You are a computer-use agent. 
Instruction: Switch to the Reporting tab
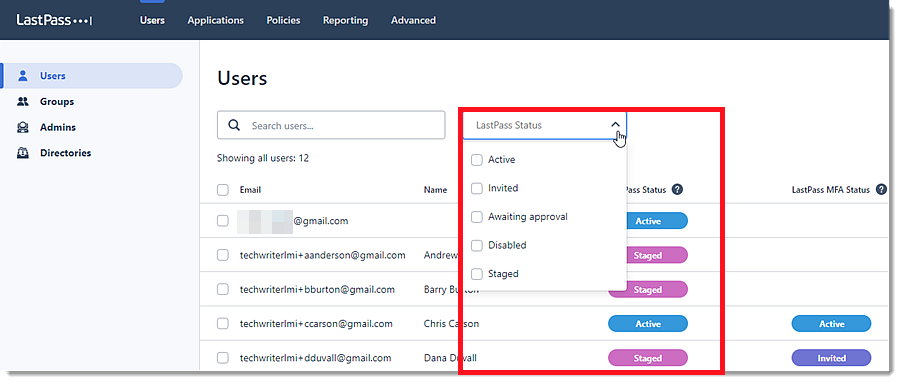click(x=346, y=20)
